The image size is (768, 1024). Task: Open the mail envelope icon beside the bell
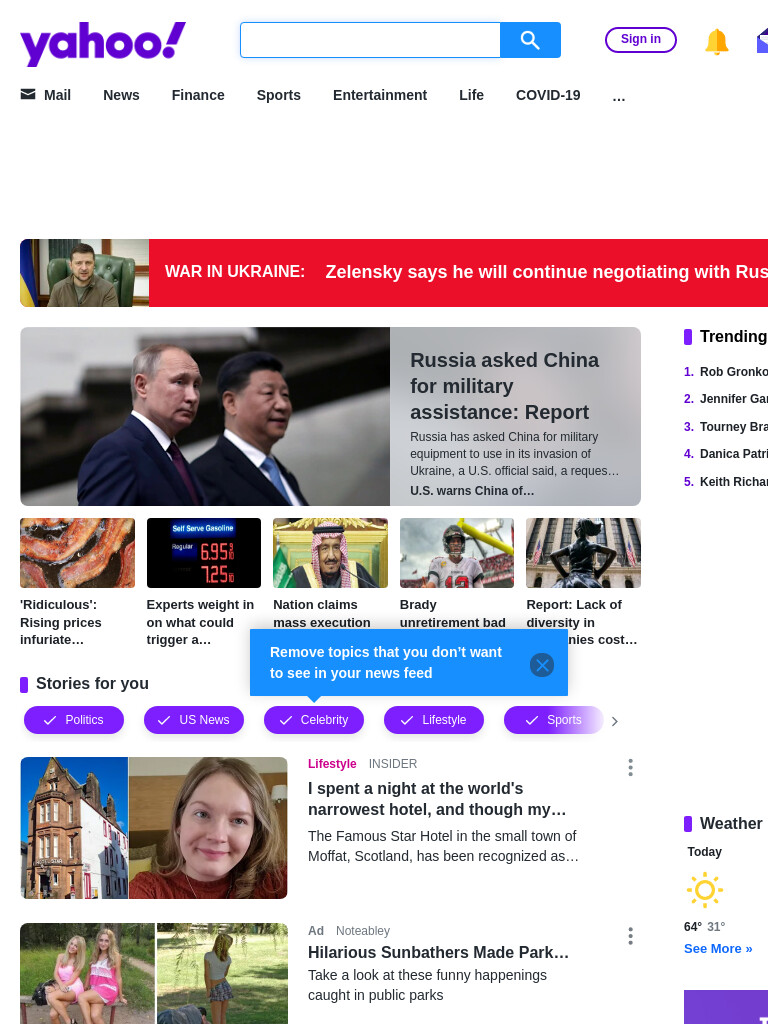coord(762,40)
